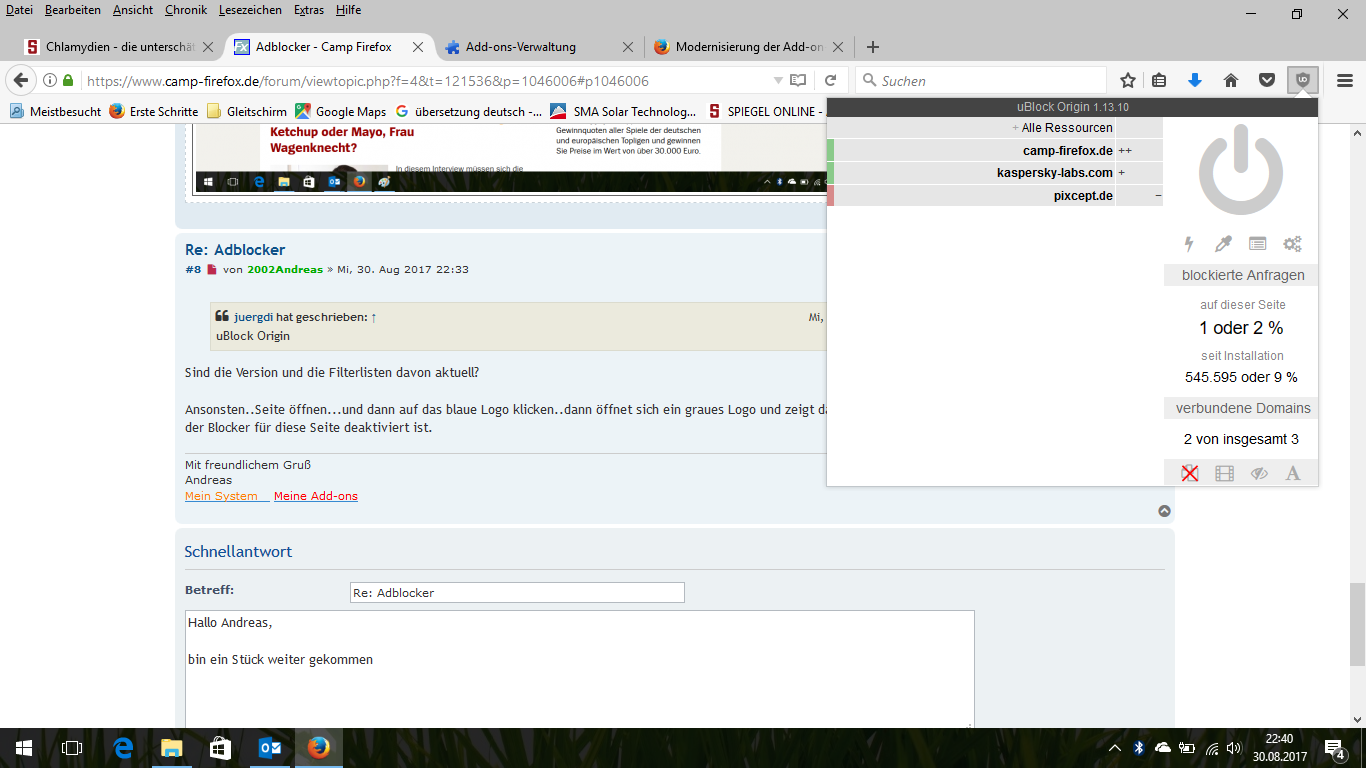Open a new tab

(873, 47)
